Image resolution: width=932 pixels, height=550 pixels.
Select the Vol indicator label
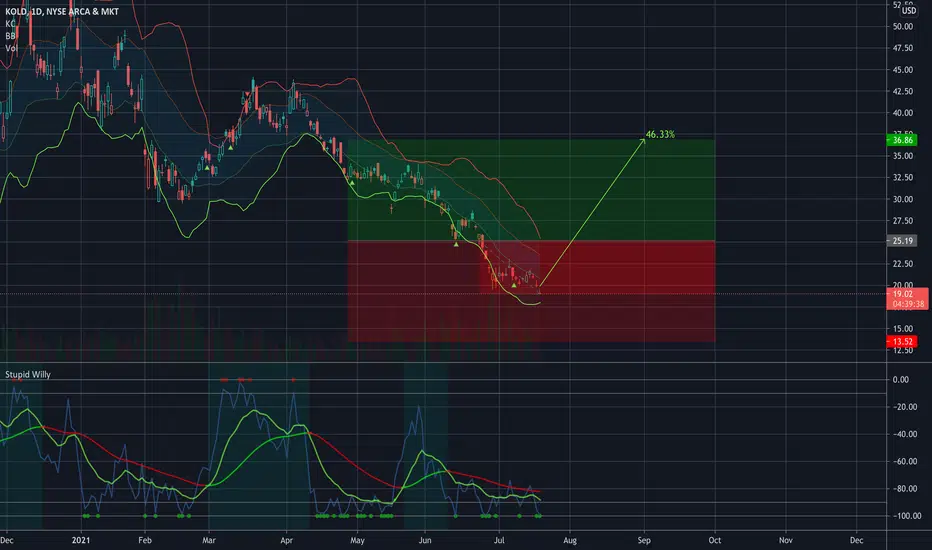(x=11, y=48)
